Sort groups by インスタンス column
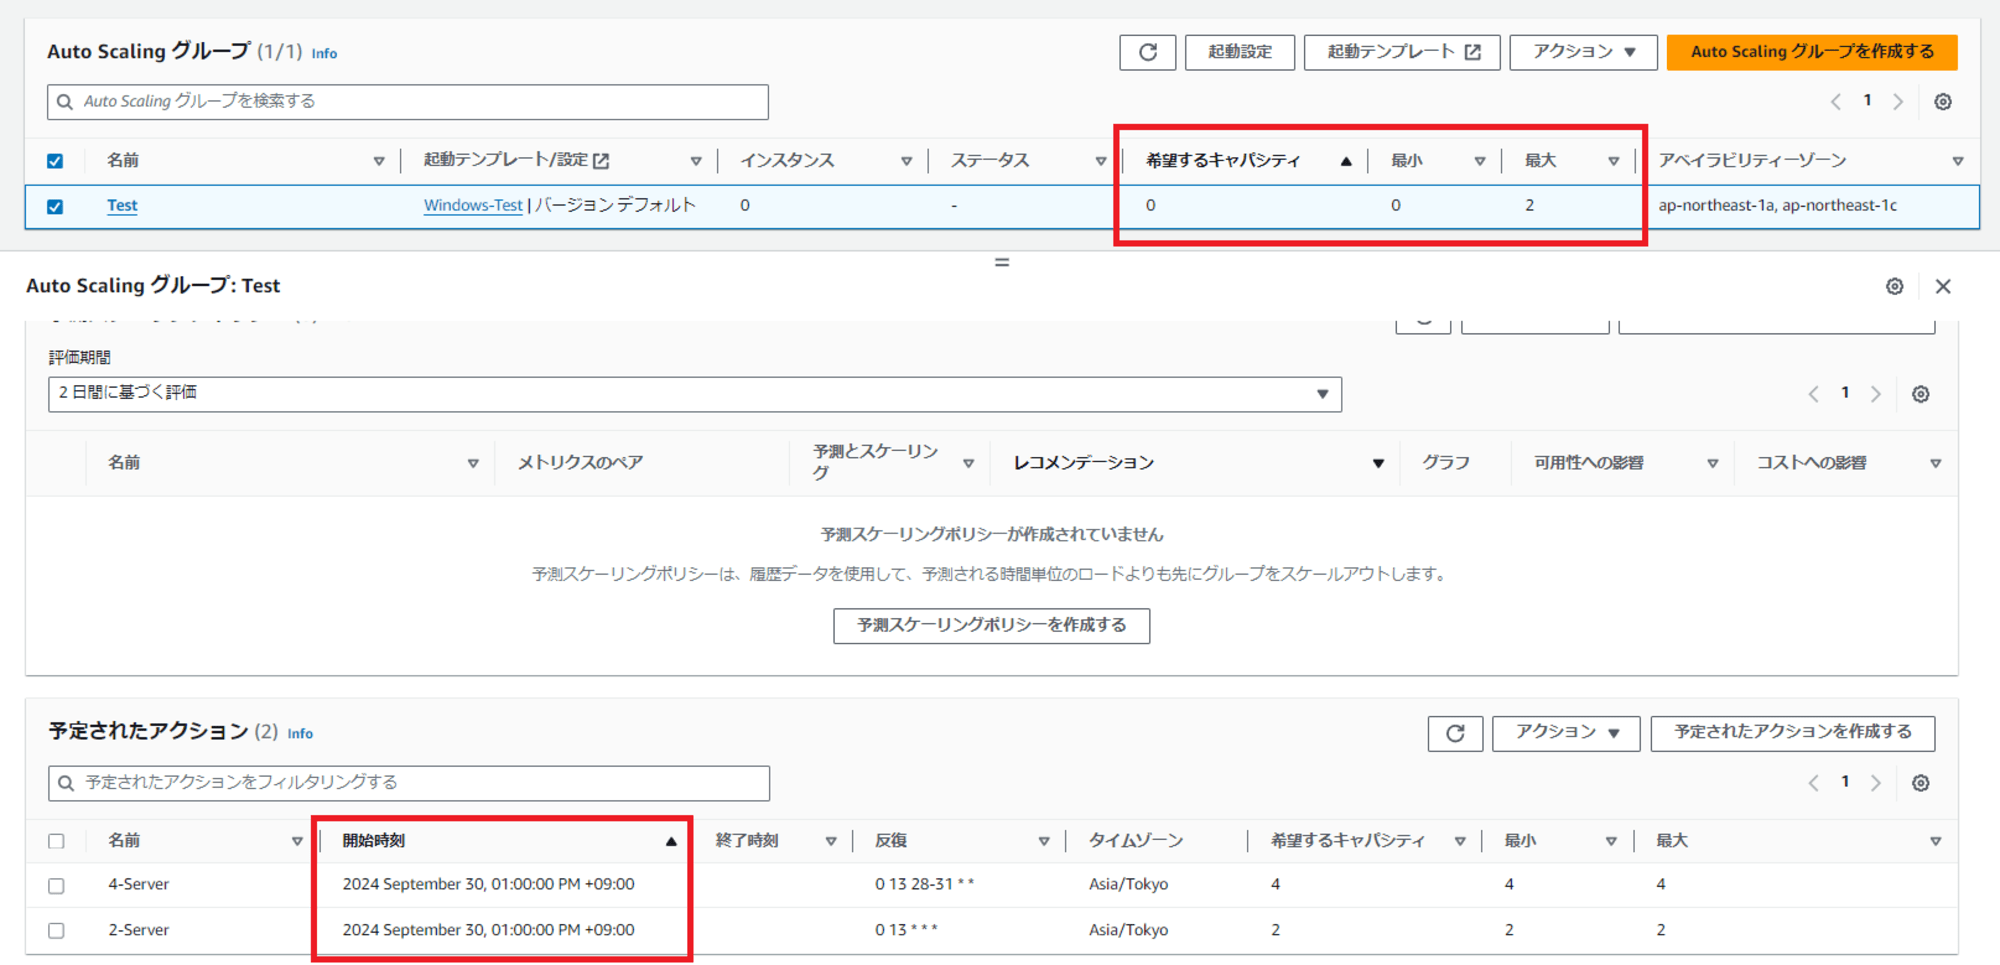Image resolution: width=2000 pixels, height=965 pixels. pos(906,161)
